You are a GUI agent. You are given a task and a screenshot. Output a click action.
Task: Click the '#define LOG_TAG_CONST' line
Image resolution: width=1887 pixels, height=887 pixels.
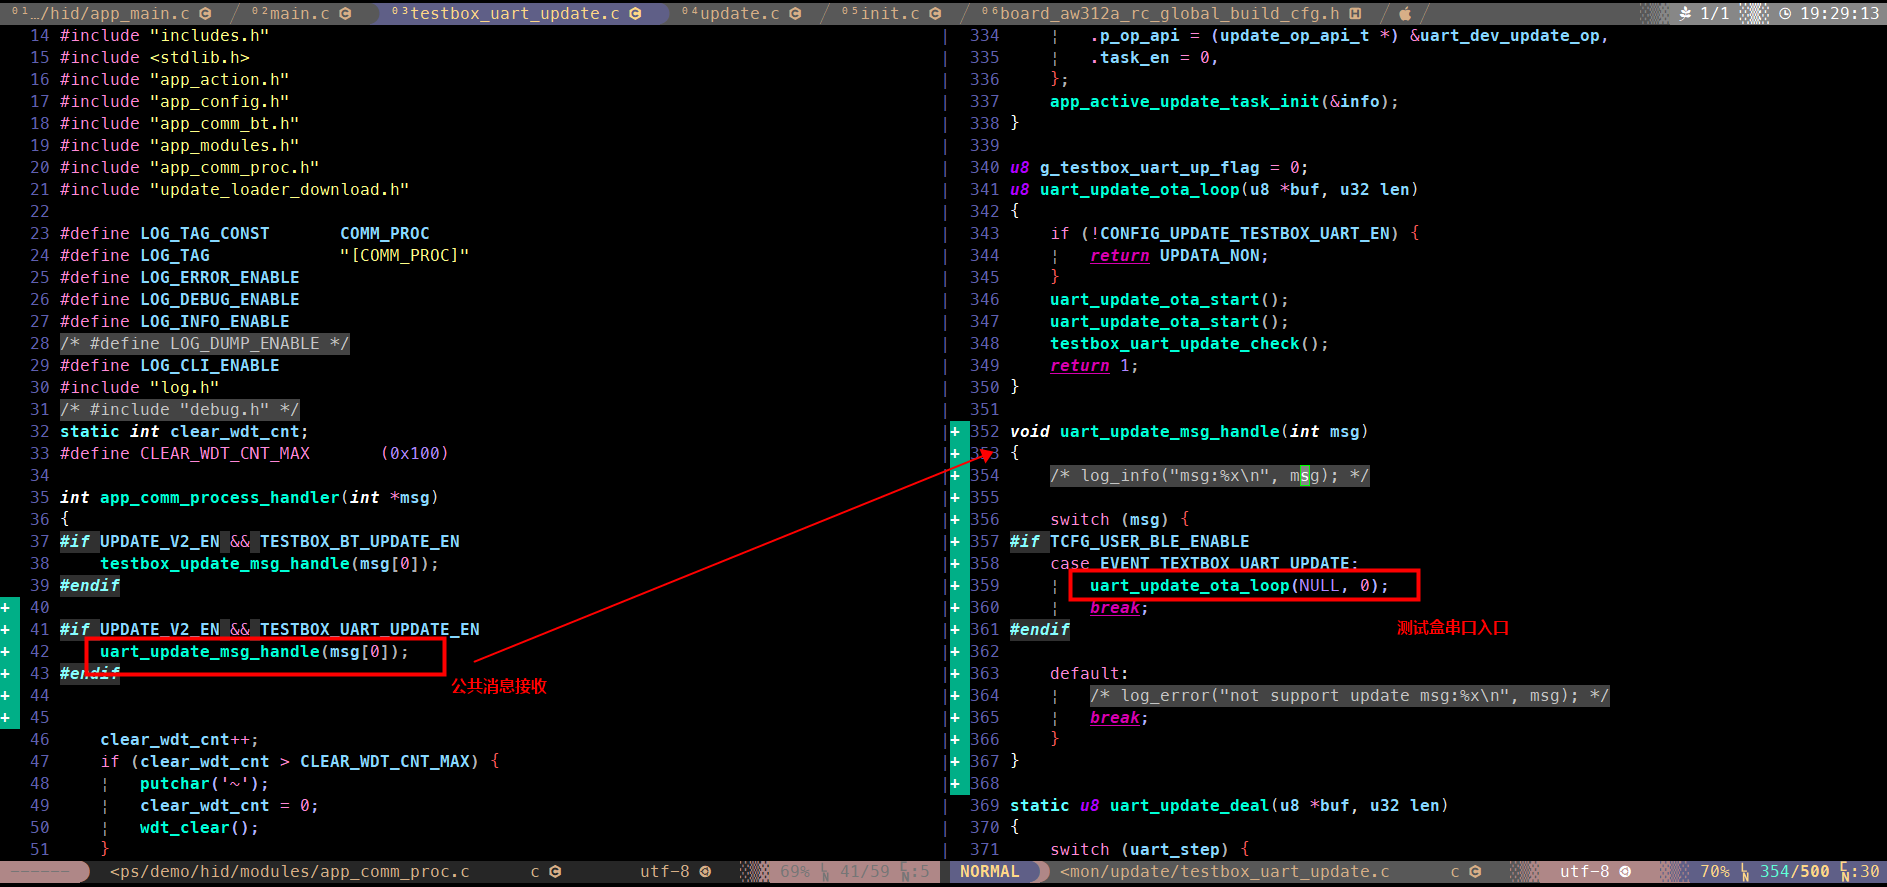[245, 234]
